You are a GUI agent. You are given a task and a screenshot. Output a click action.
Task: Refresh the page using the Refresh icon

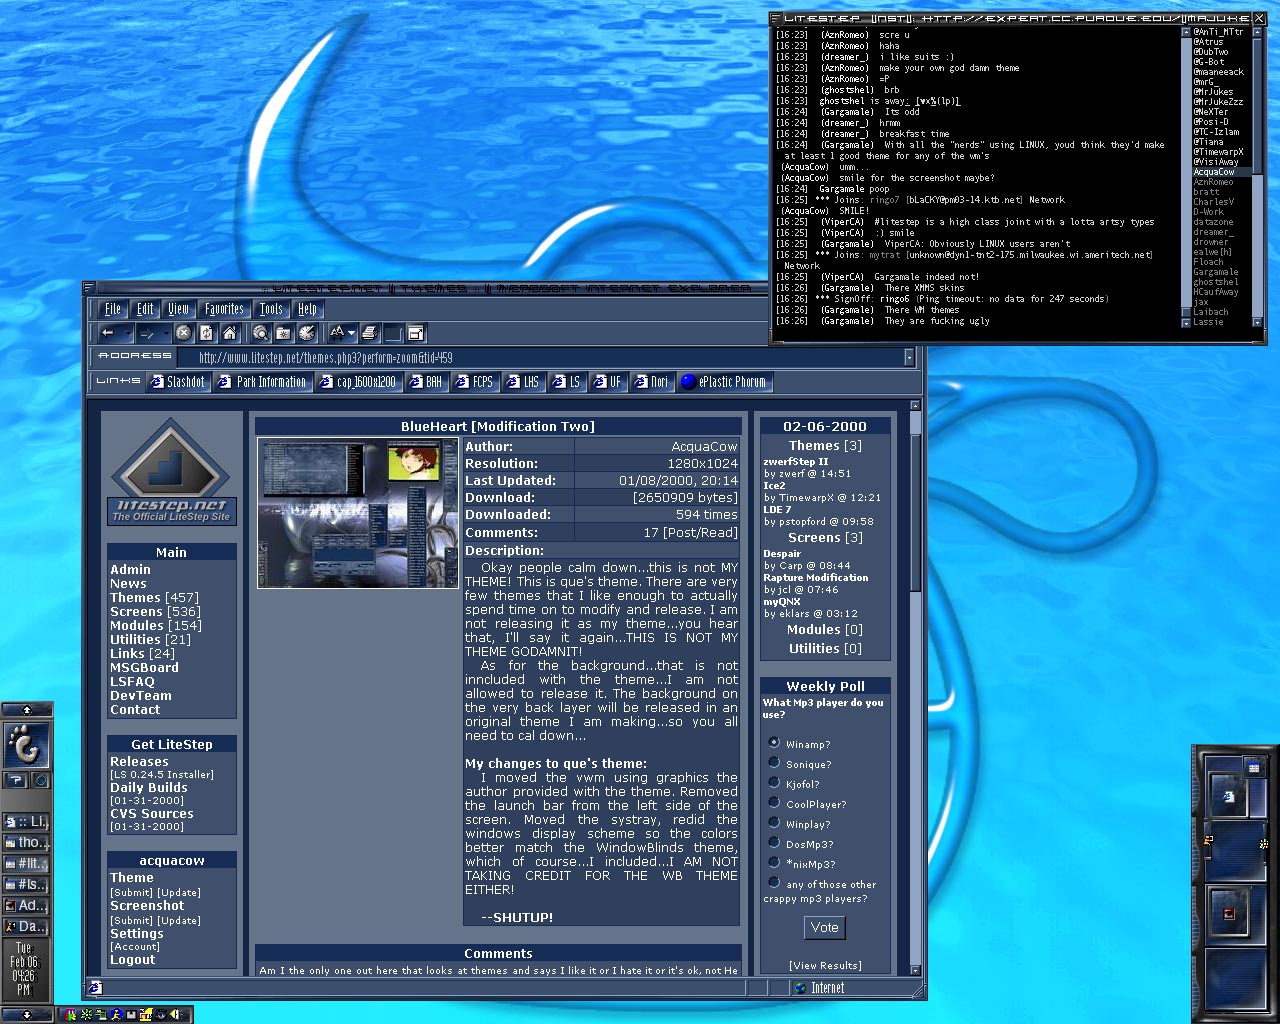(x=206, y=333)
